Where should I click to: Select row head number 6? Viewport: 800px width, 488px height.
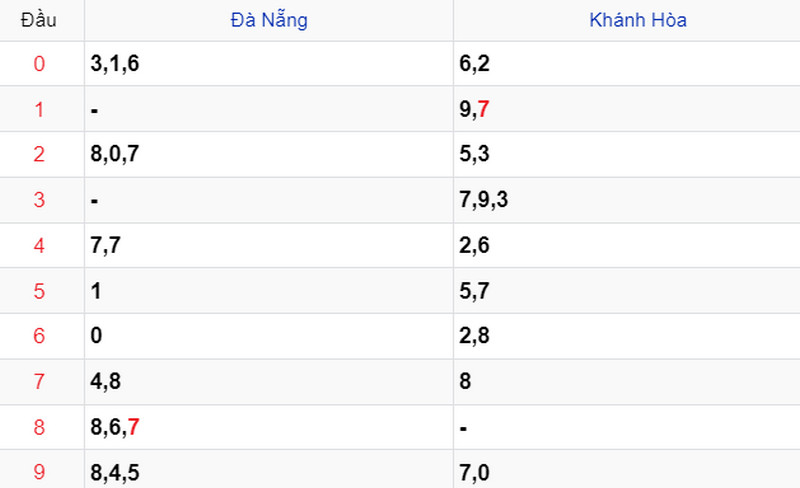pyautogui.click(x=39, y=336)
